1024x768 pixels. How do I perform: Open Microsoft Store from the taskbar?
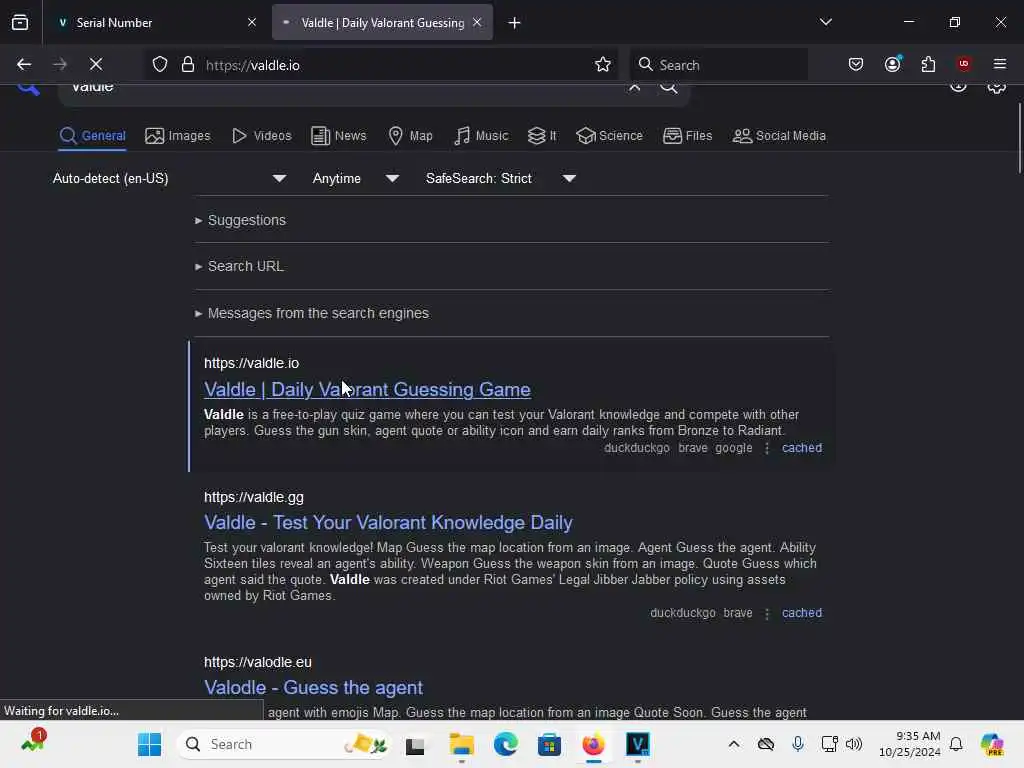[549, 744]
